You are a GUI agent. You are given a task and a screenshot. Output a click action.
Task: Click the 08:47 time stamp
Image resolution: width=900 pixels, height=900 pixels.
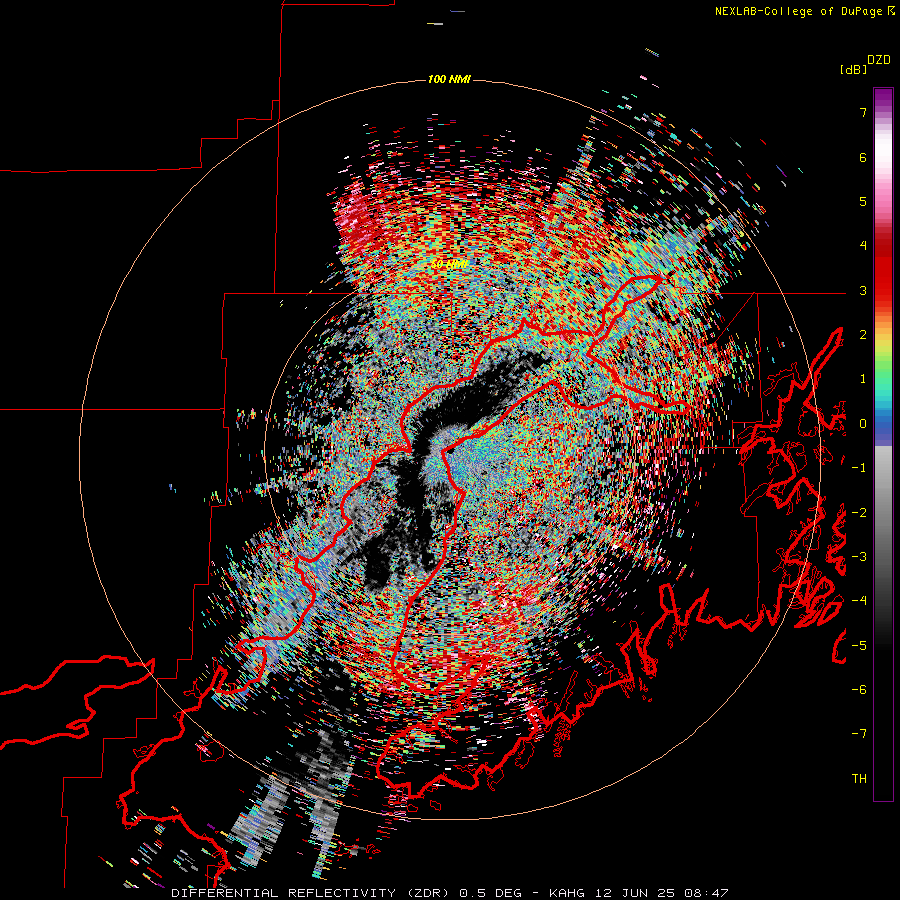pos(708,893)
